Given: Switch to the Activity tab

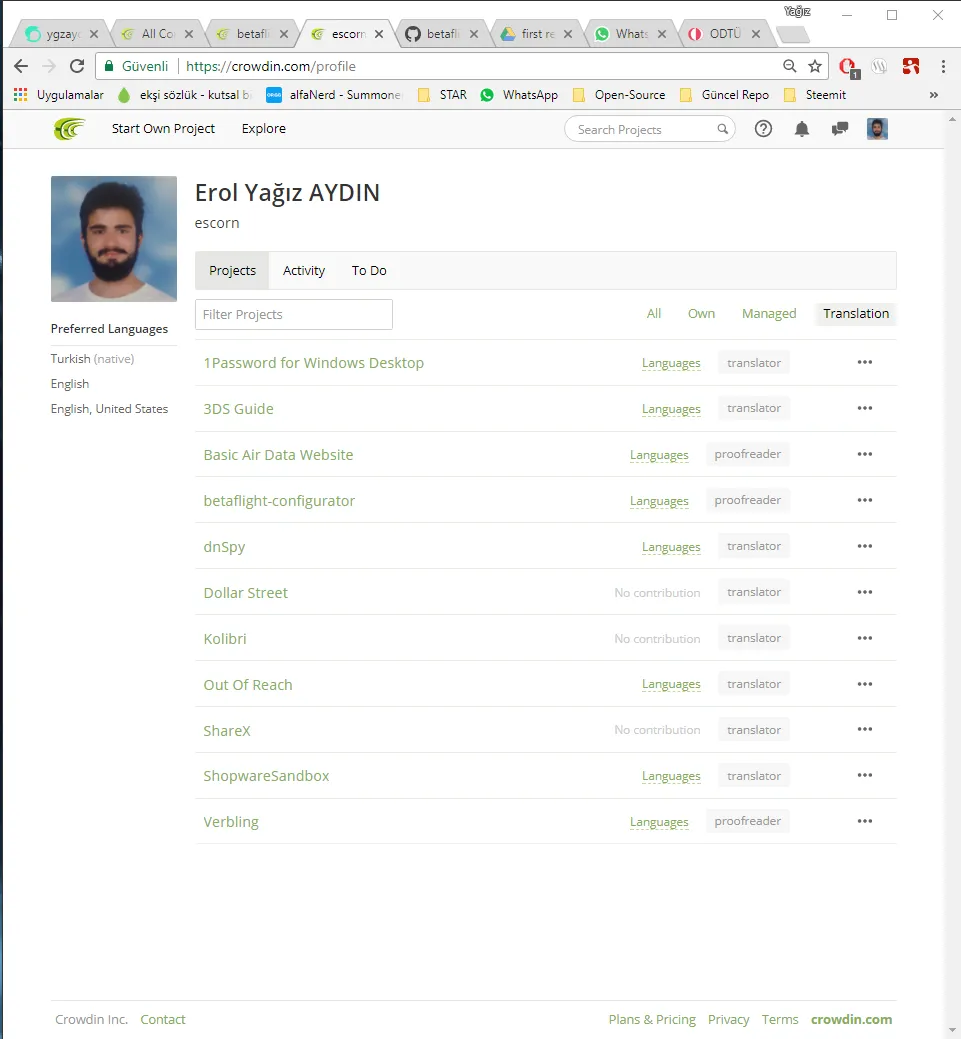Looking at the screenshot, I should click(x=304, y=270).
